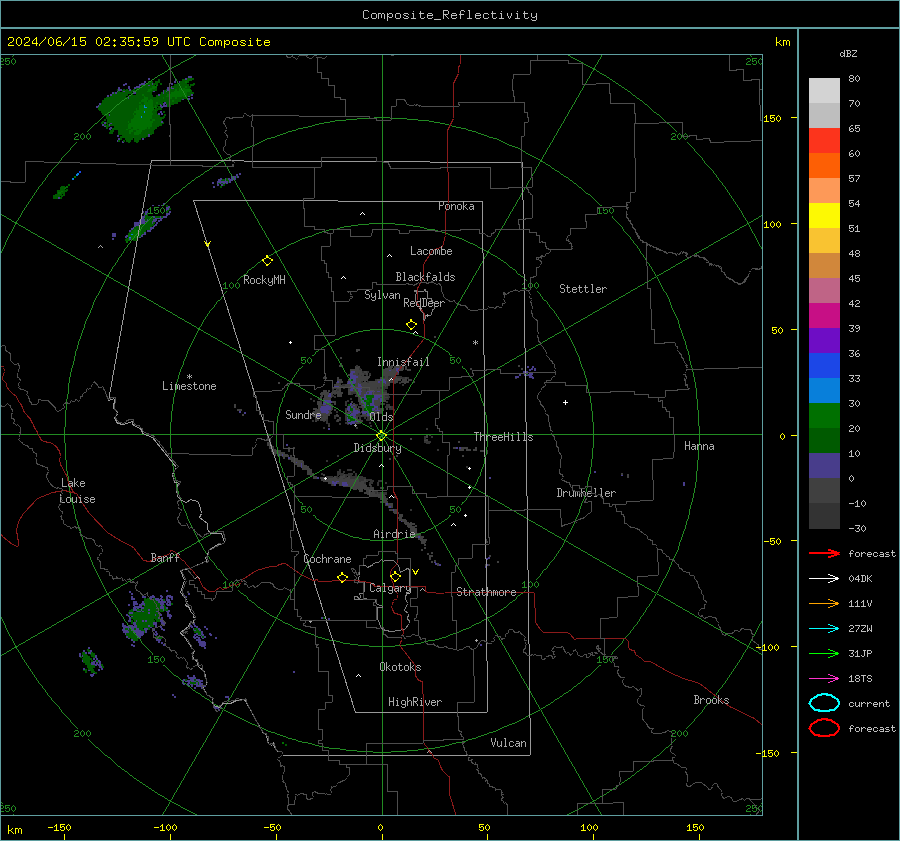Click the Didsbury label

tap(377, 448)
